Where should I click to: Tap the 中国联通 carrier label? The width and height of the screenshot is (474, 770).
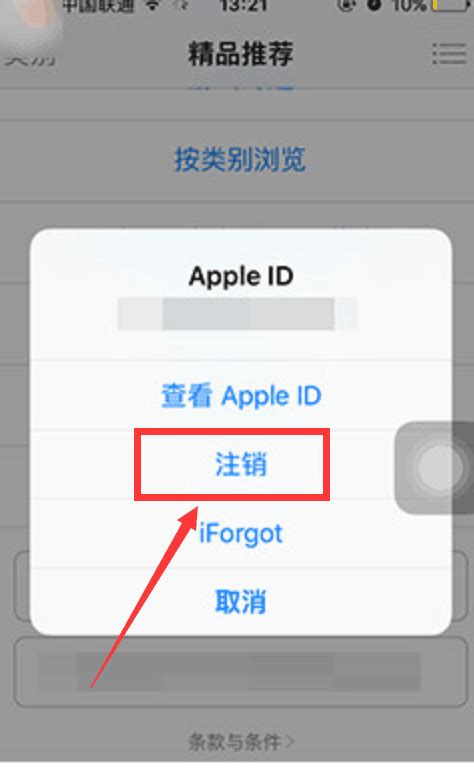pos(98,6)
